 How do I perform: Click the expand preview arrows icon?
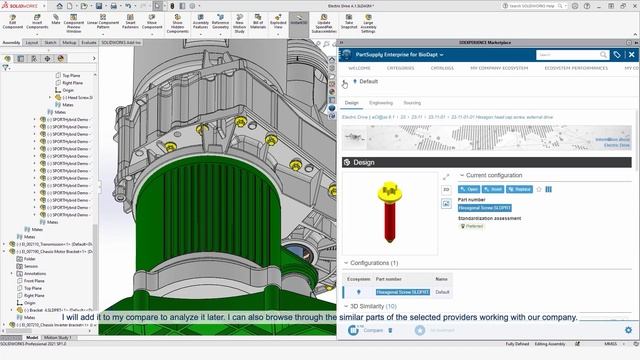pos(446,177)
